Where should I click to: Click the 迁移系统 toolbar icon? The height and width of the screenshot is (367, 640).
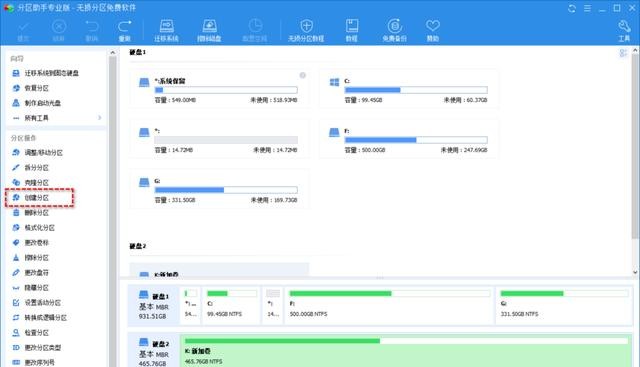tap(166, 26)
